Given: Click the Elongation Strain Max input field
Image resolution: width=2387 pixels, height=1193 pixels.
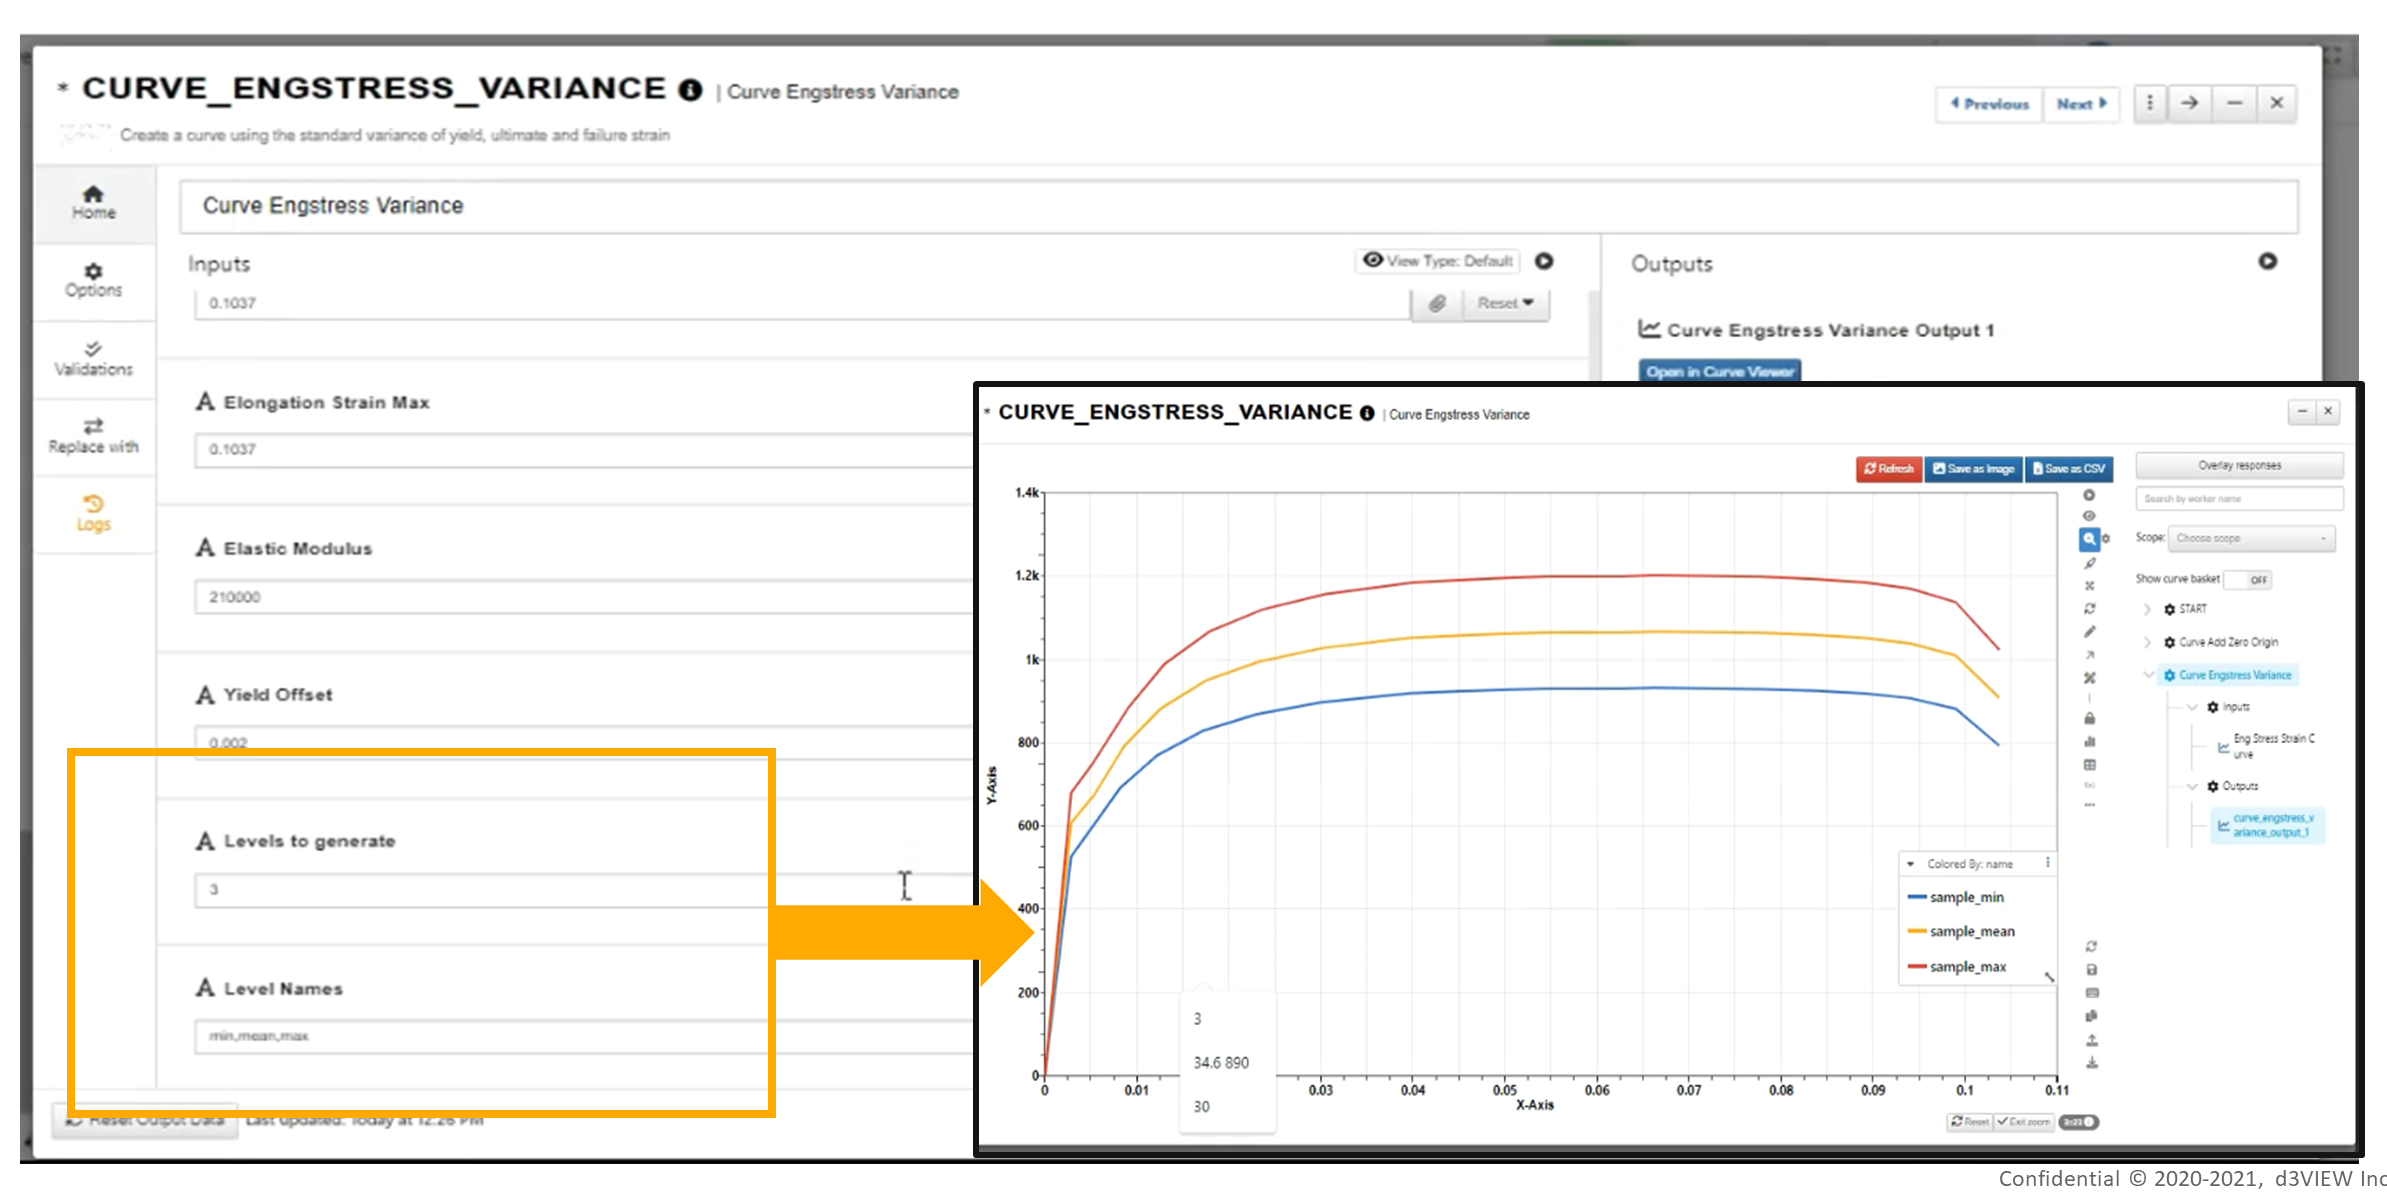Looking at the screenshot, I should point(584,449).
